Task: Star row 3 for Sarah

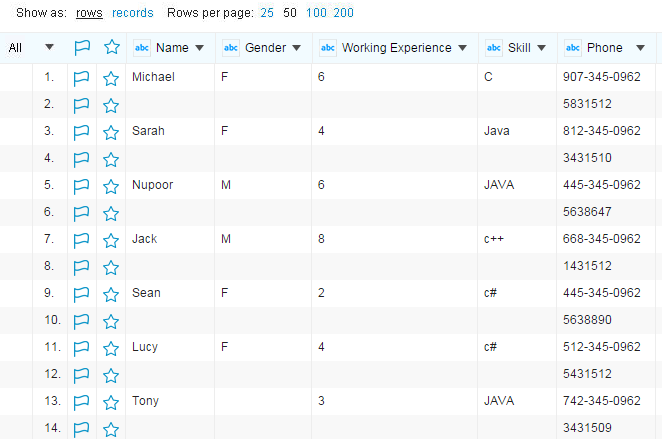Action: [111, 131]
